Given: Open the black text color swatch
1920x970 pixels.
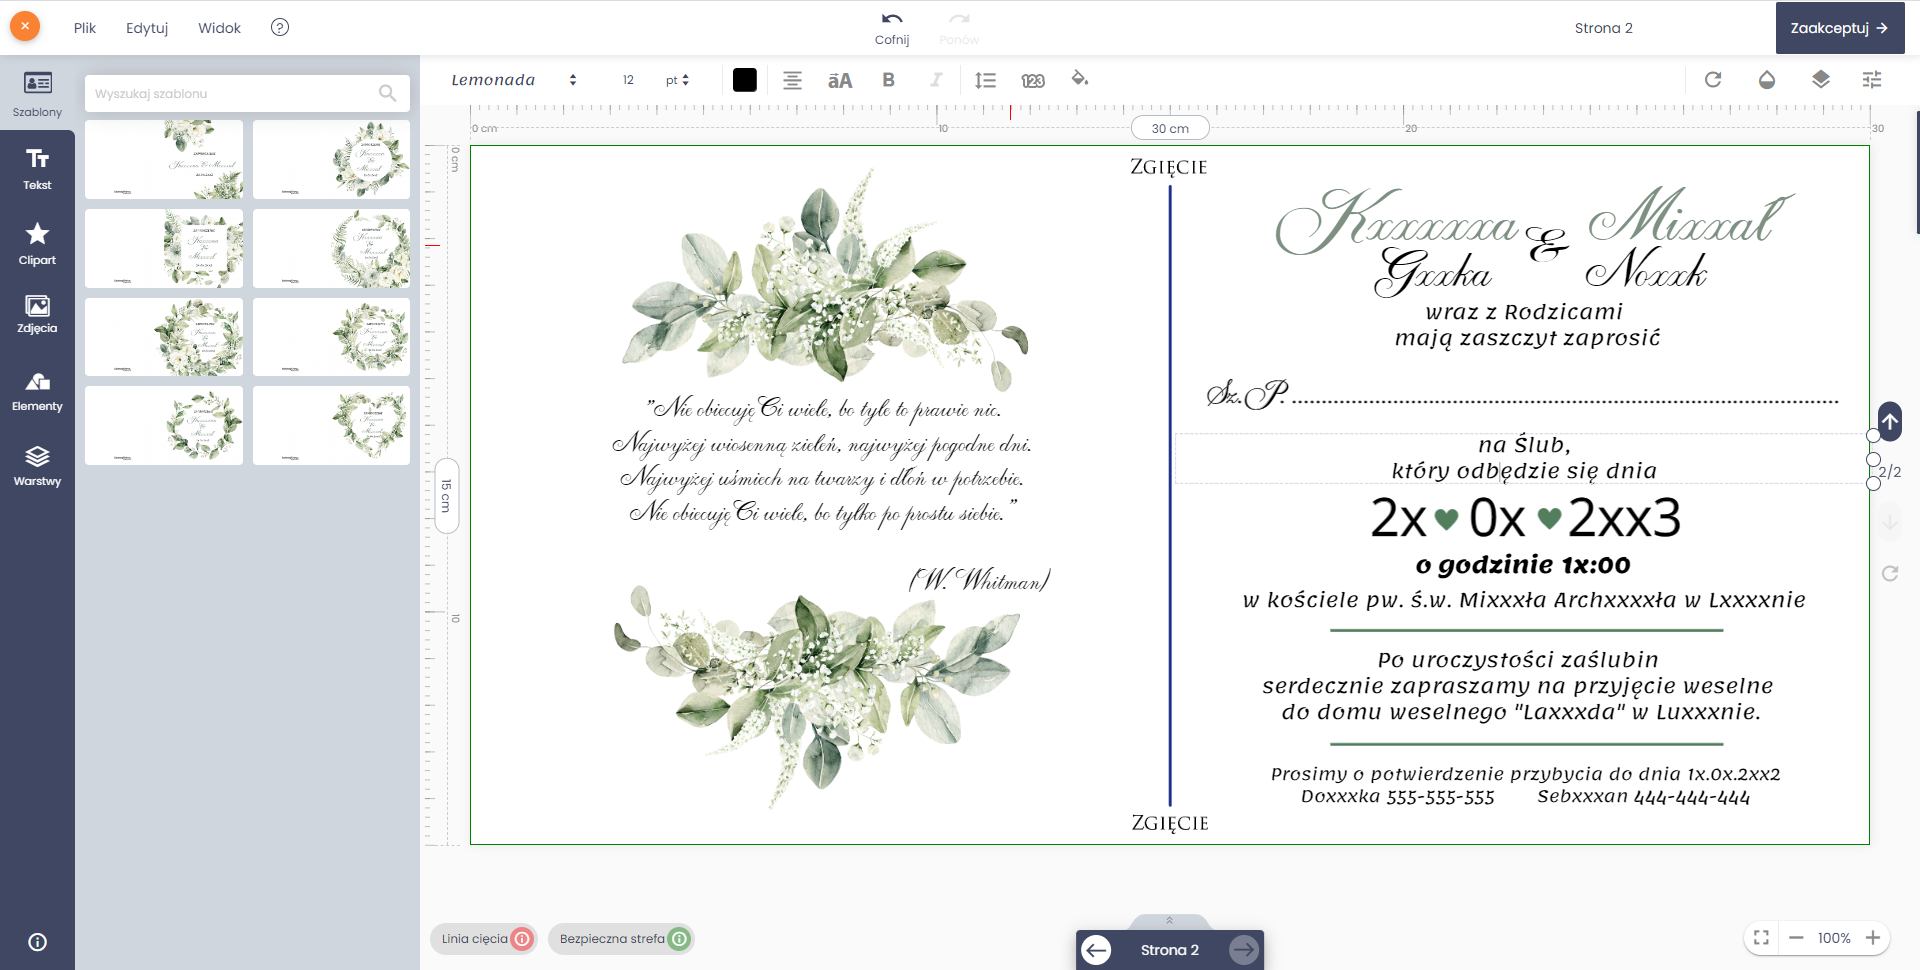Looking at the screenshot, I should point(745,80).
